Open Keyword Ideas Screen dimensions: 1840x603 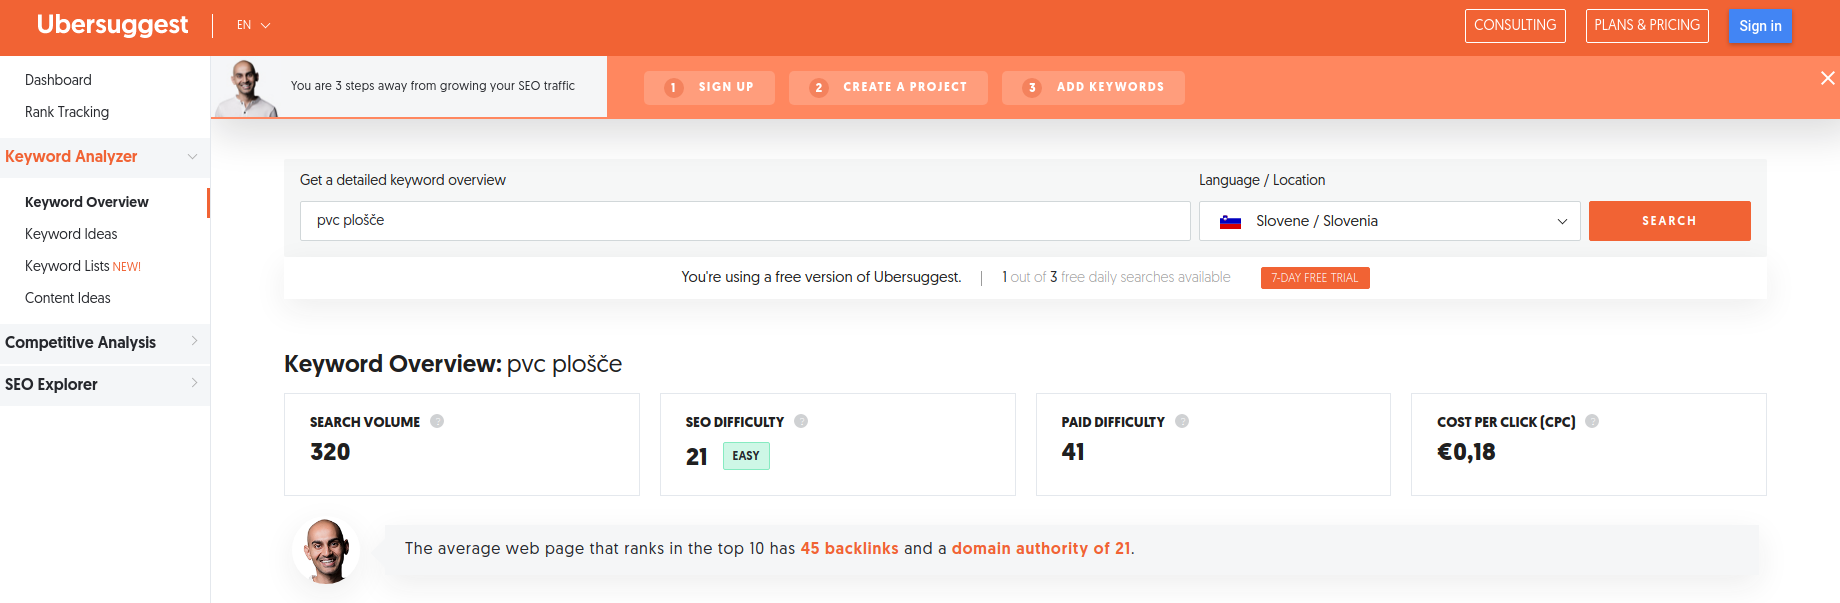[71, 234]
